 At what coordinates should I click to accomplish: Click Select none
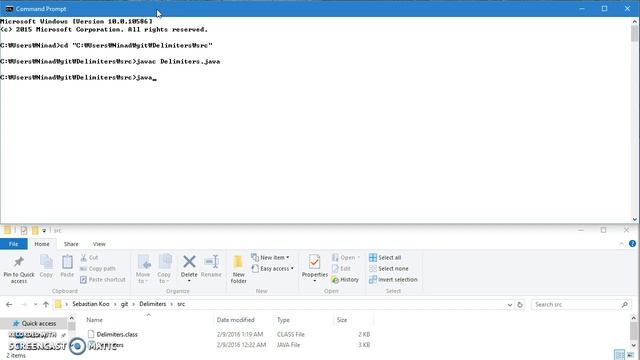point(389,269)
